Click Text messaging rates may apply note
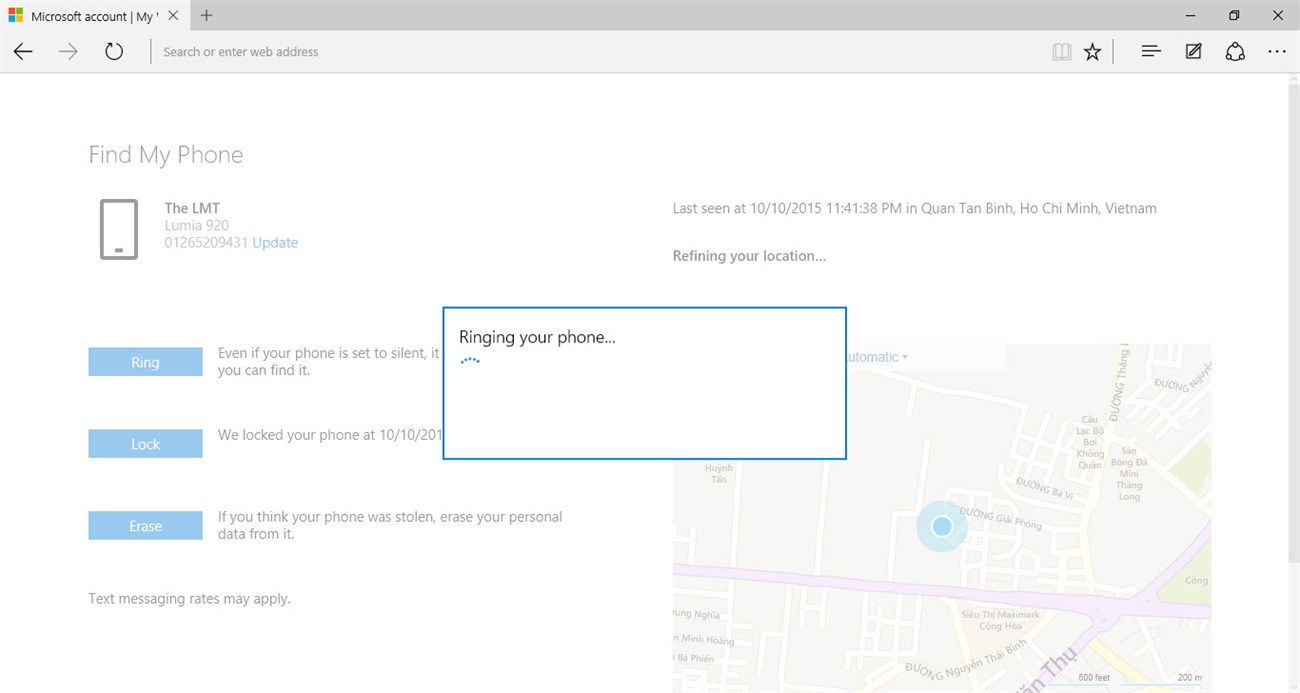Screen dimensions: 1300x693 pos(189,599)
